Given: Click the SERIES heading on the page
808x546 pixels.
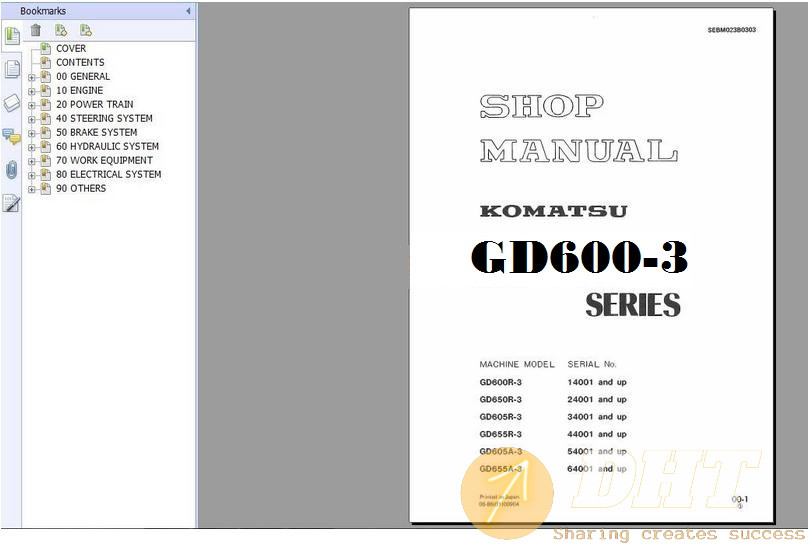Looking at the screenshot, I should point(633,304).
